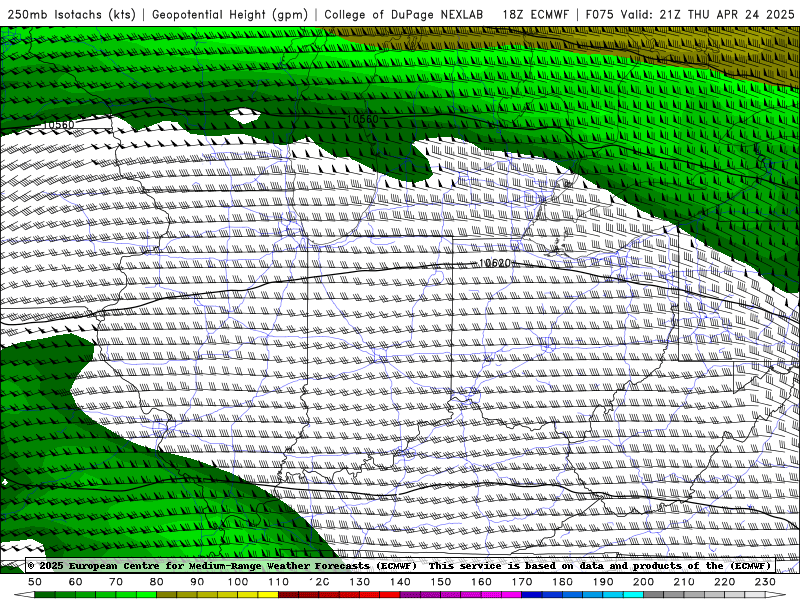The height and width of the screenshot is (600, 800).
Task: Select the '18Z ECMWF' model run label
Action: 535,14
